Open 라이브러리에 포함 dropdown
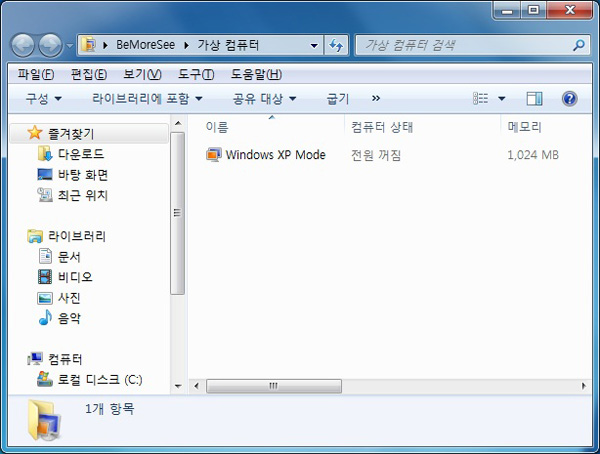The image size is (600, 454). (147, 99)
